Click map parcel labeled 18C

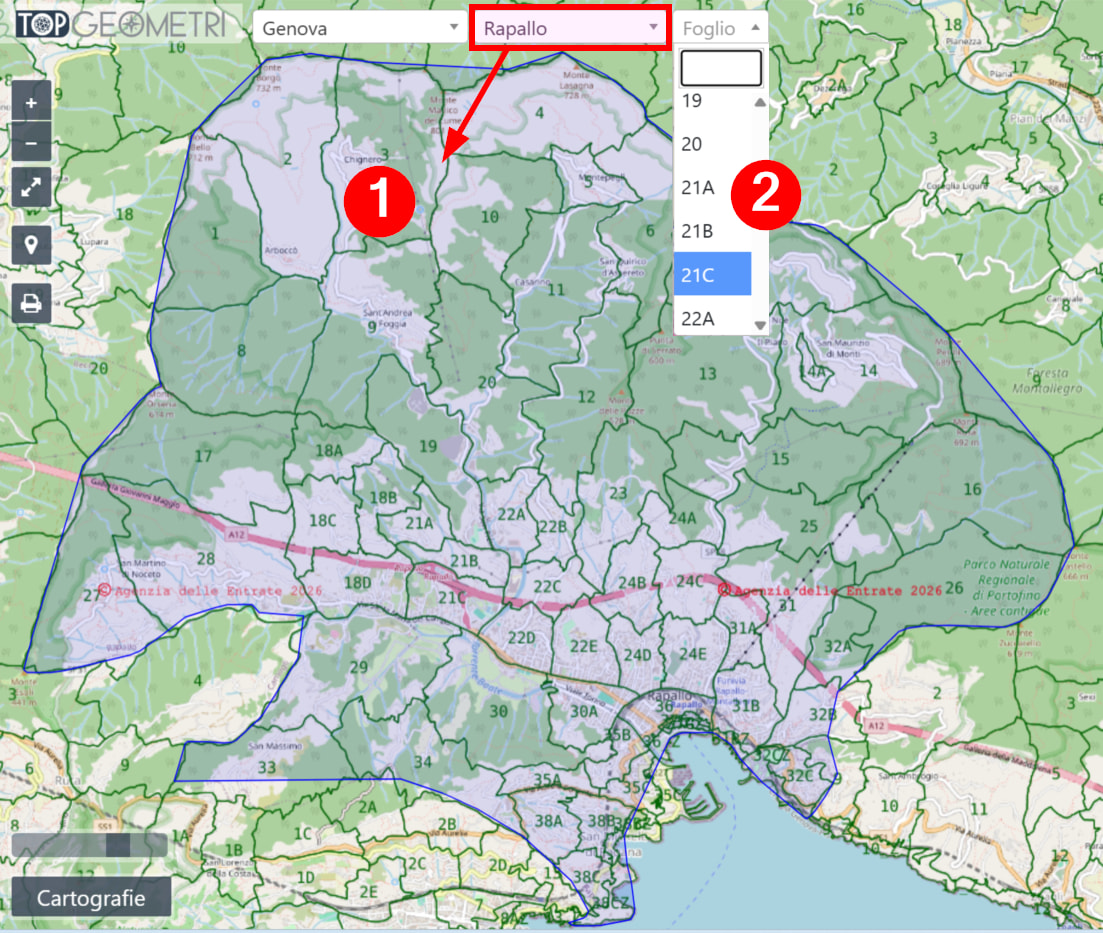click(322, 520)
